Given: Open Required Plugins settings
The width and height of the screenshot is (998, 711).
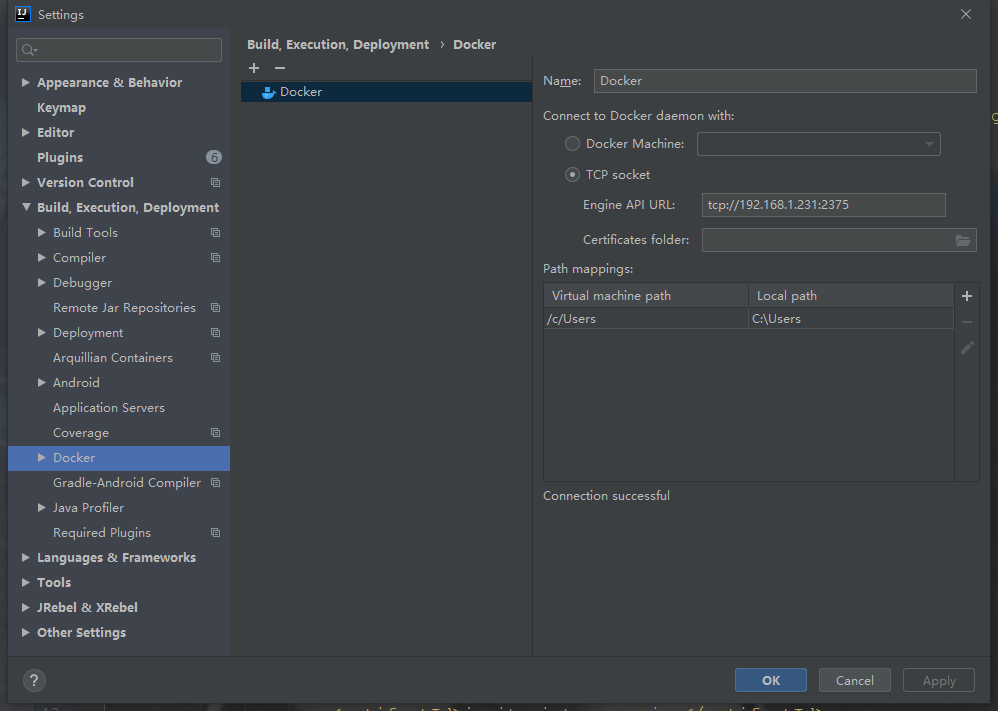Looking at the screenshot, I should (x=102, y=533).
